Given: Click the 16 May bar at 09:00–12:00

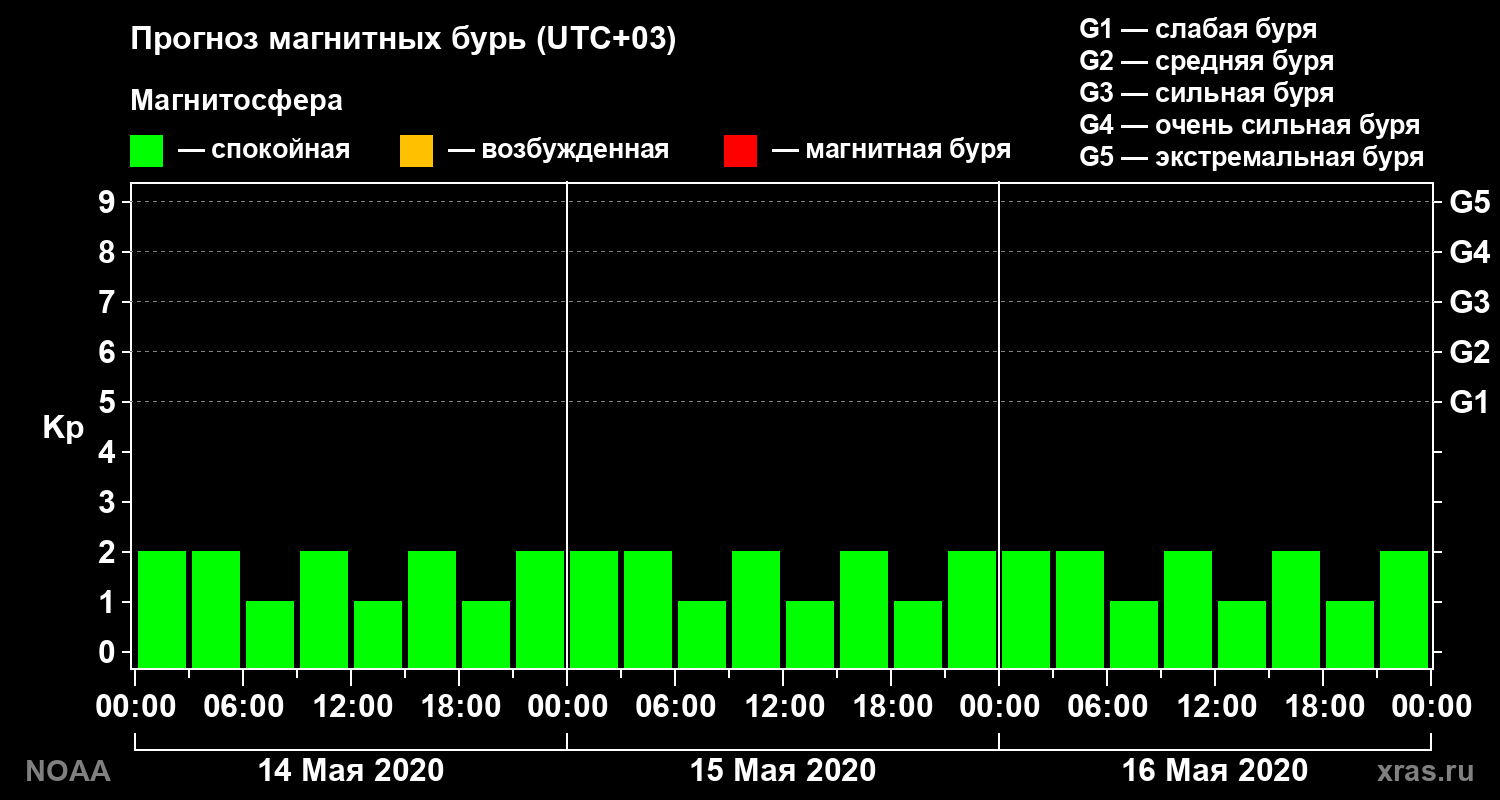Looking at the screenshot, I should [1188, 609].
